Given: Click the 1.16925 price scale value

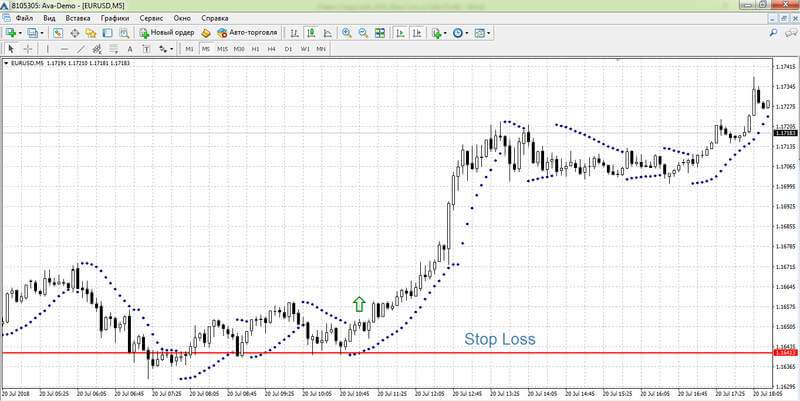Looking at the screenshot, I should 786,207.
